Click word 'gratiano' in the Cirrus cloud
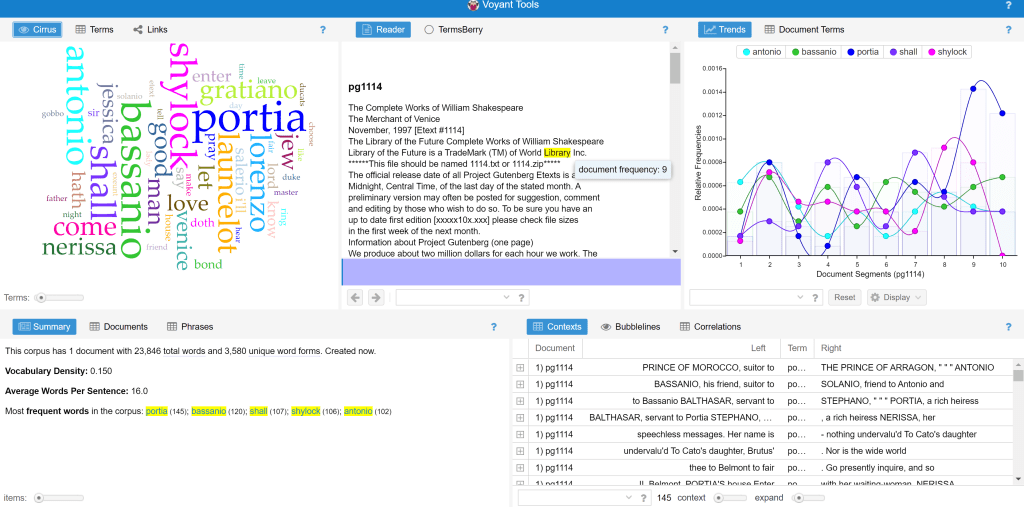This screenshot has width=1024, height=507. coord(250,92)
